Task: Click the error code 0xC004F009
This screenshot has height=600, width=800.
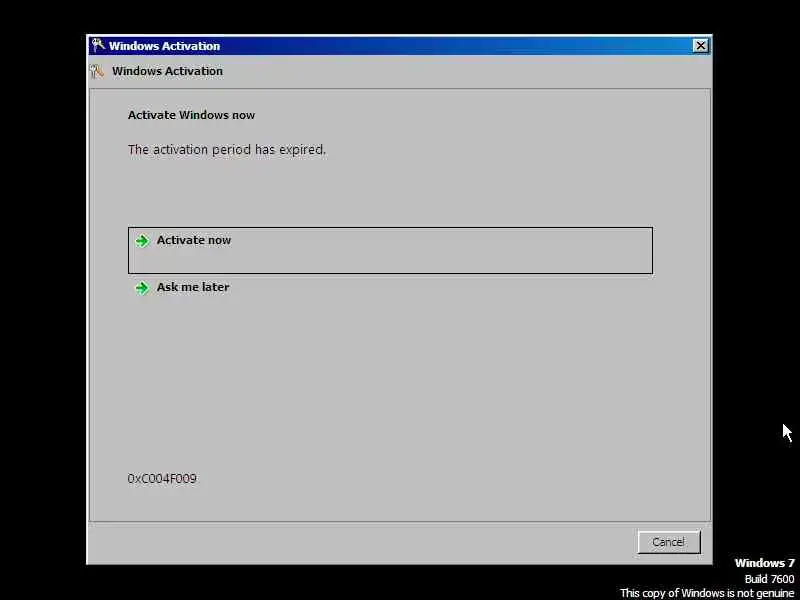Action: pyautogui.click(x=162, y=479)
